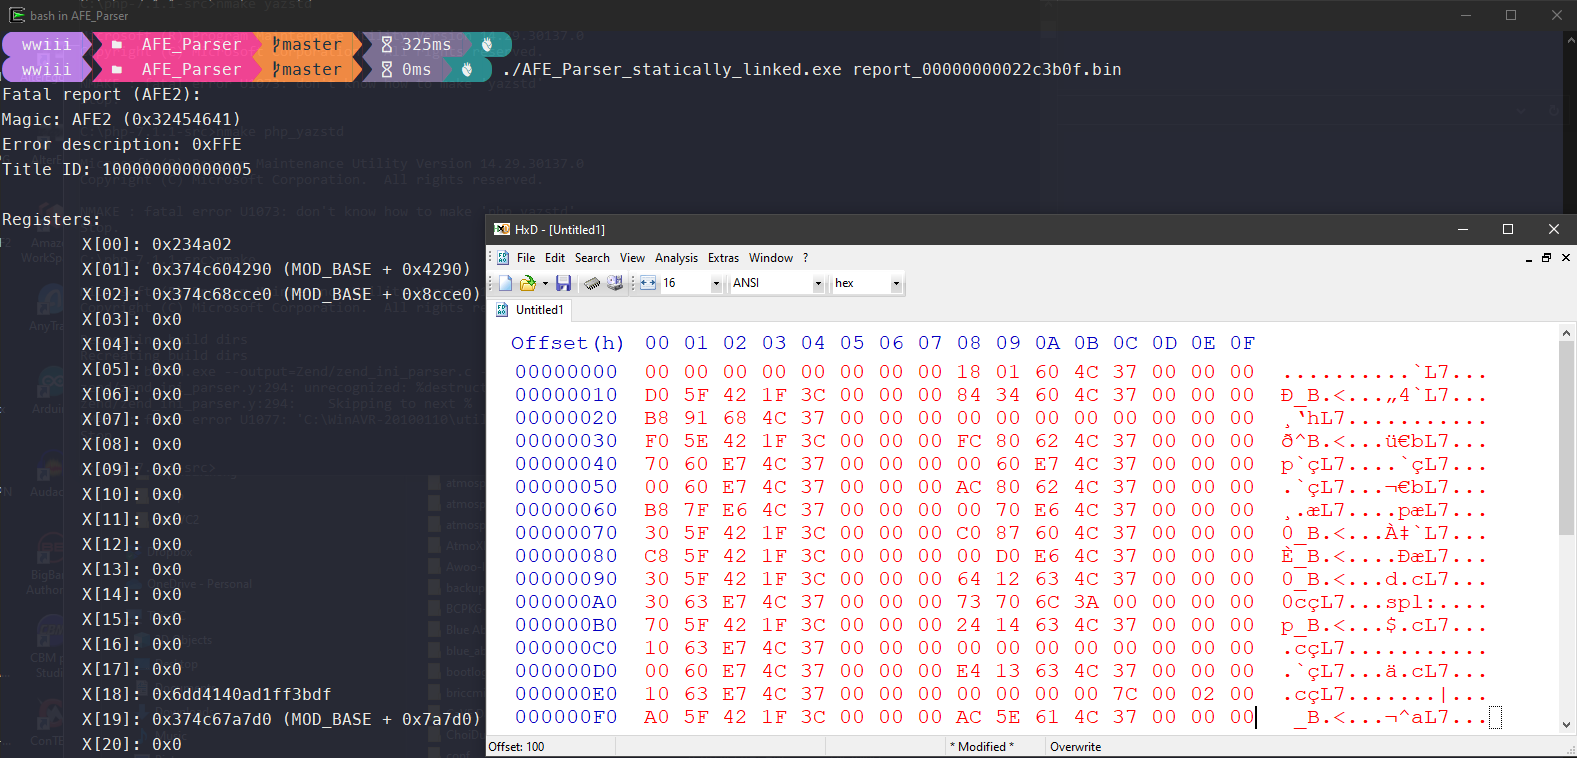Click offset row 000000A0

point(566,602)
